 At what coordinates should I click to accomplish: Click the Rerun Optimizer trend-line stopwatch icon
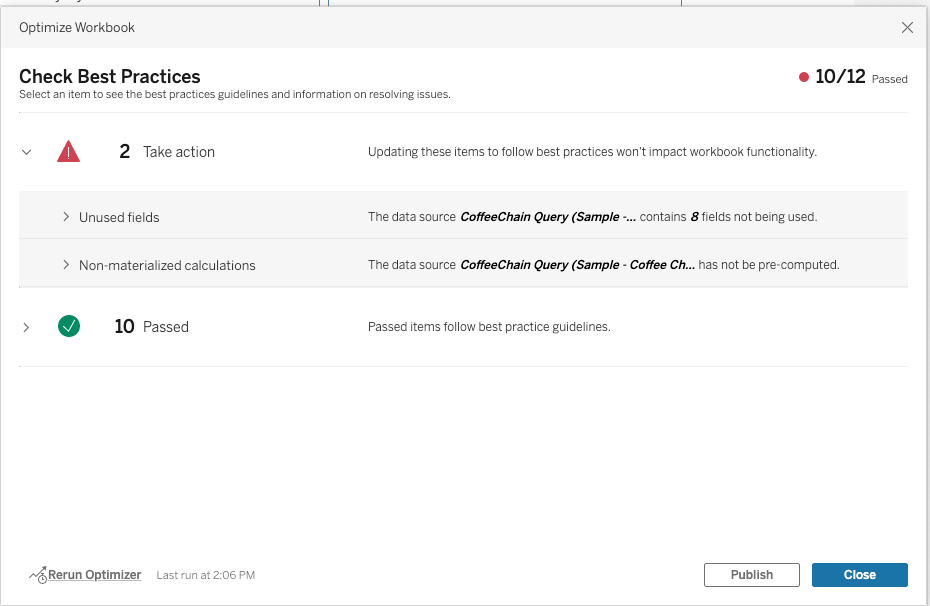click(38, 574)
